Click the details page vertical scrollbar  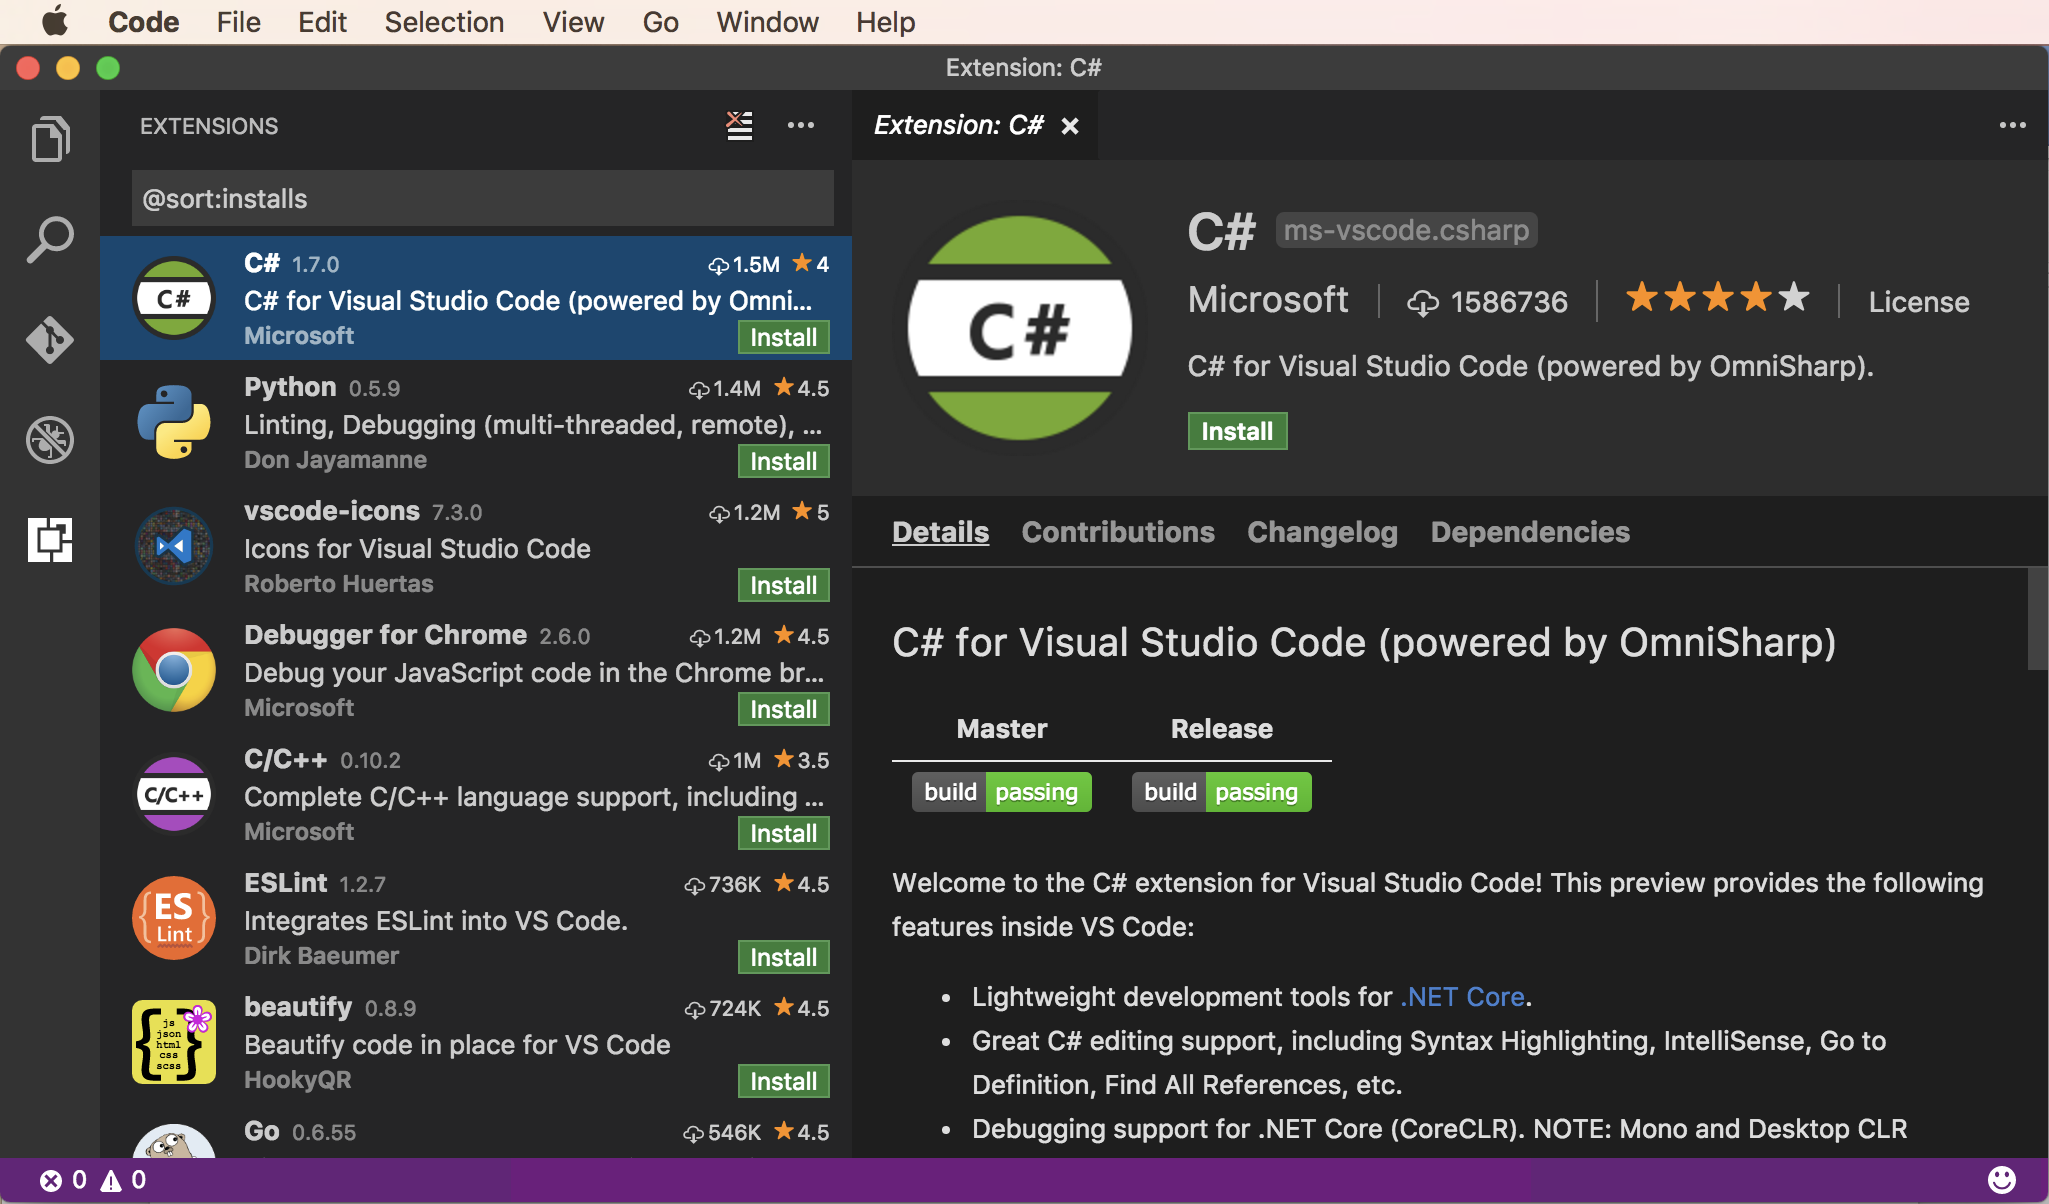[x=2038, y=620]
